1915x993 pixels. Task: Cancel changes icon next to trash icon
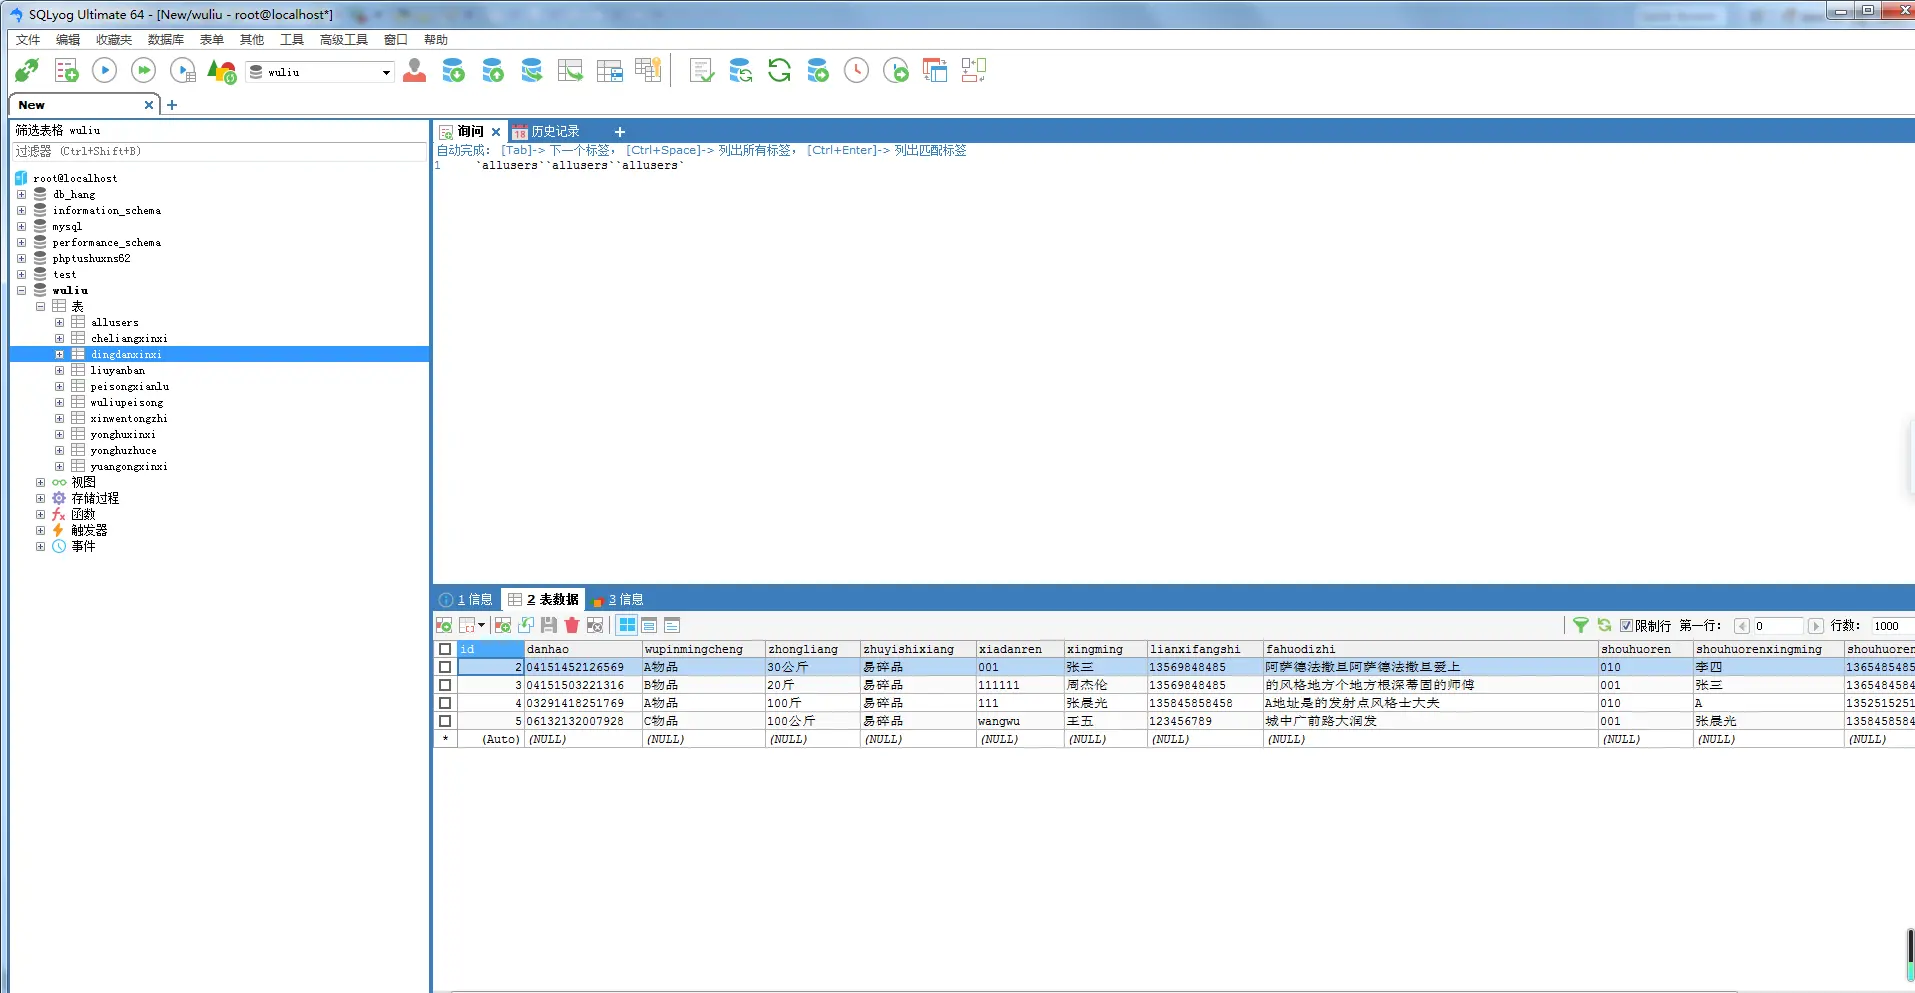(x=595, y=626)
